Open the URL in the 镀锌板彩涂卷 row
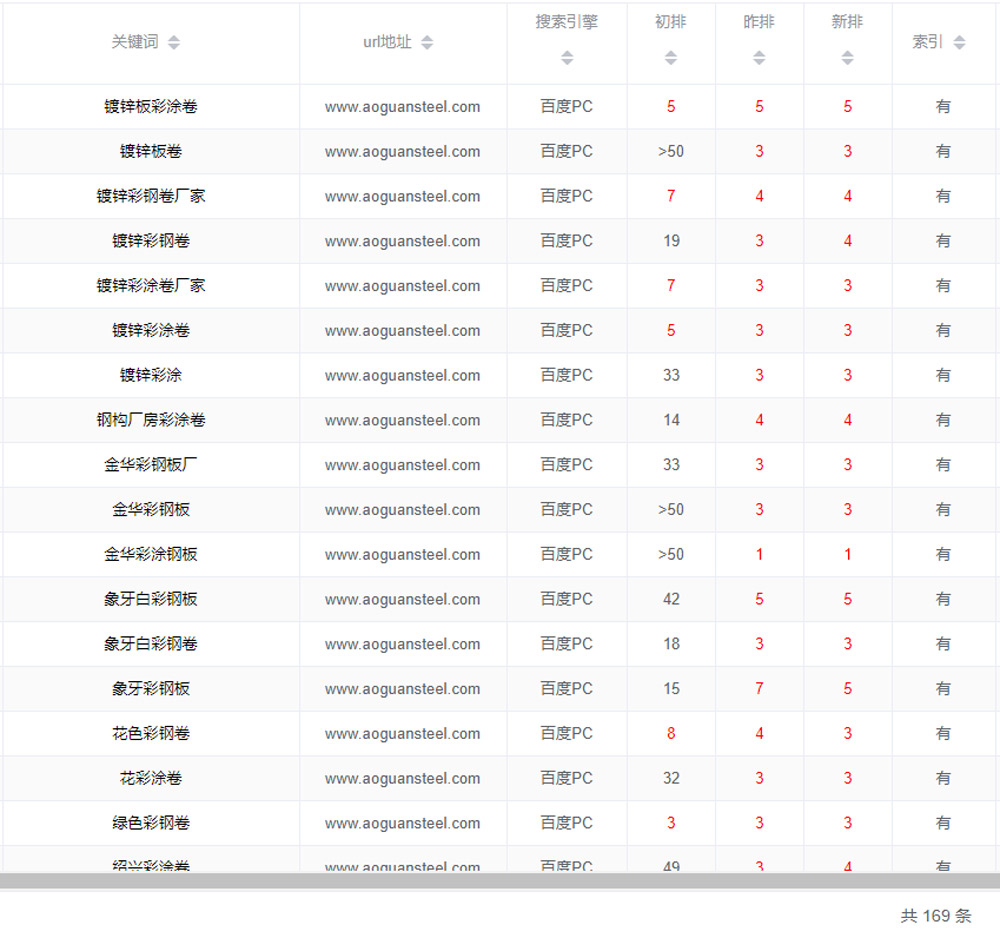 [x=402, y=107]
